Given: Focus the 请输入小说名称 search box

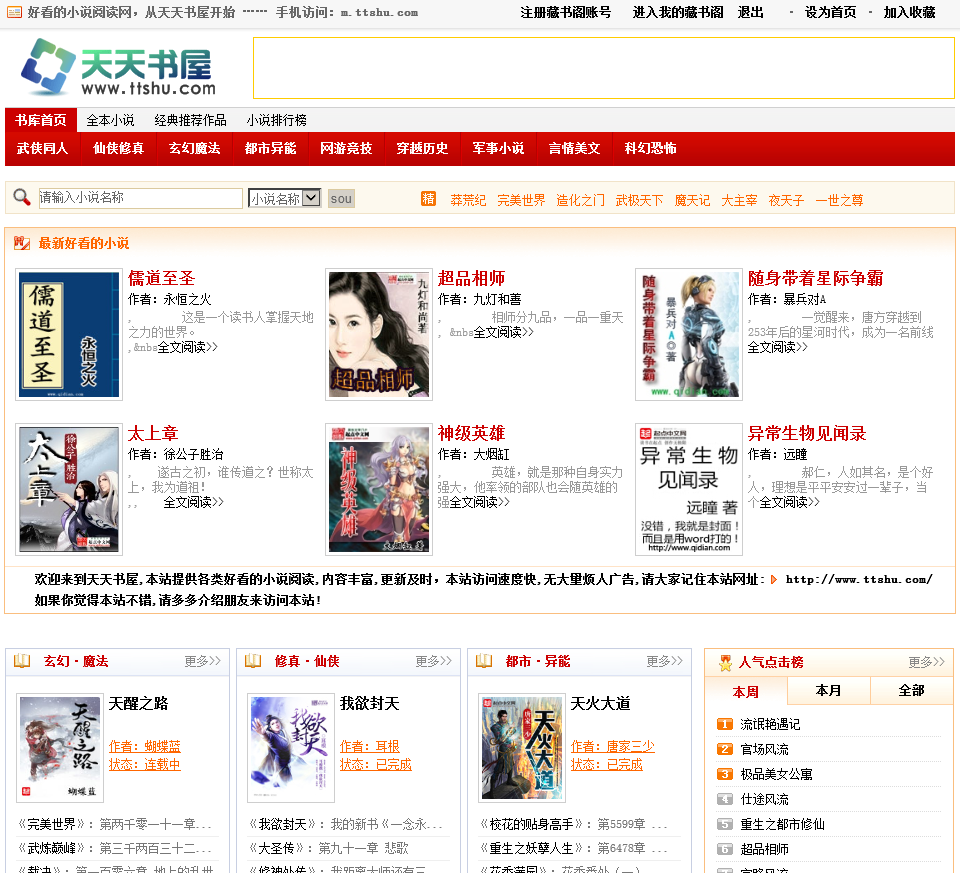Looking at the screenshot, I should (141, 198).
